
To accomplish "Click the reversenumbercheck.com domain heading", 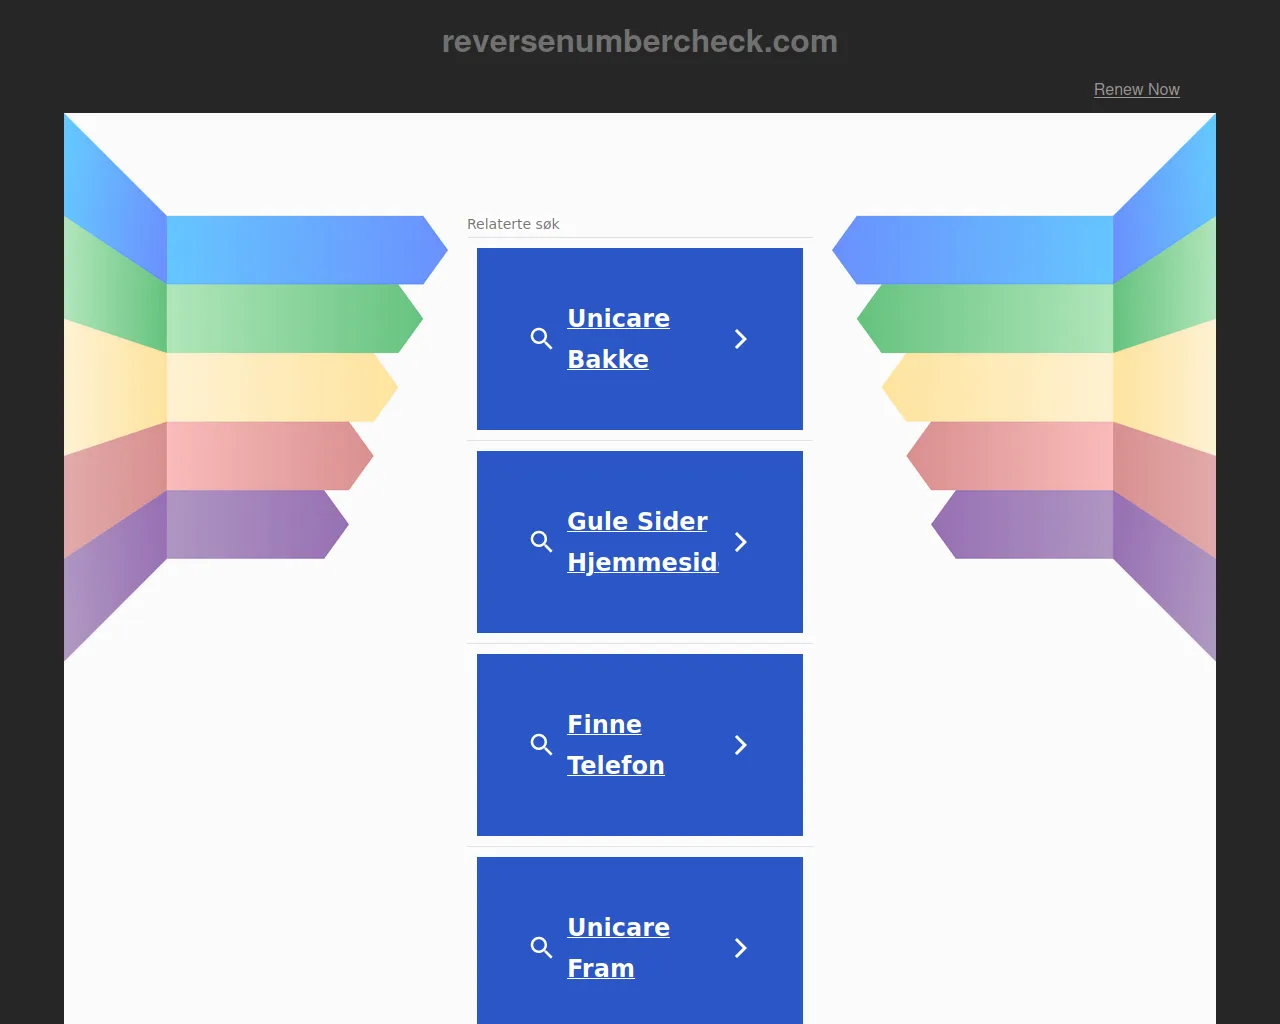I will (x=640, y=41).
